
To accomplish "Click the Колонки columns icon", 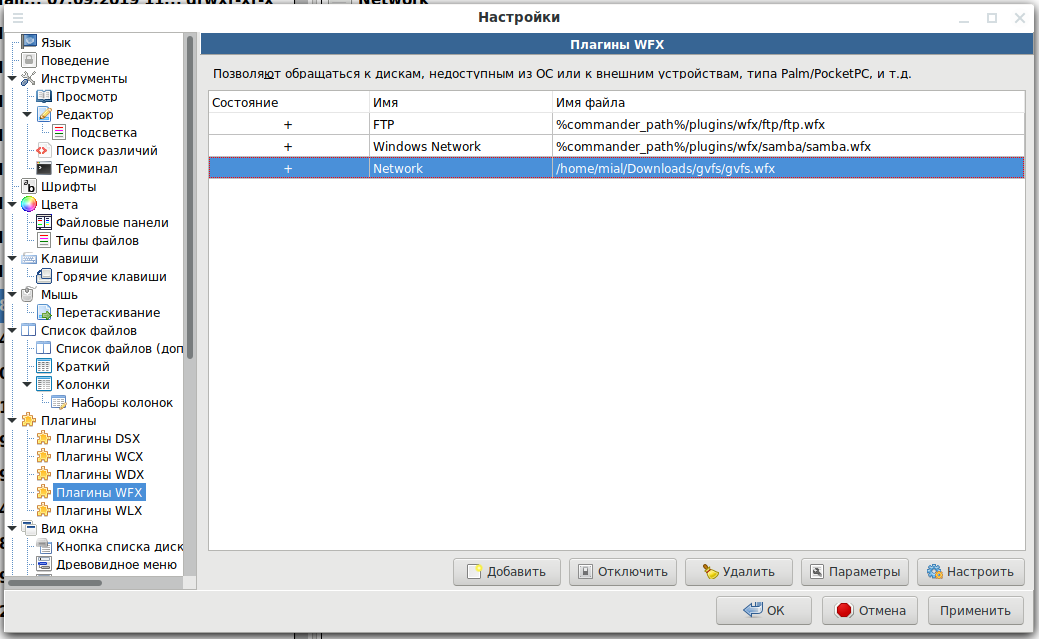I will (44, 384).
